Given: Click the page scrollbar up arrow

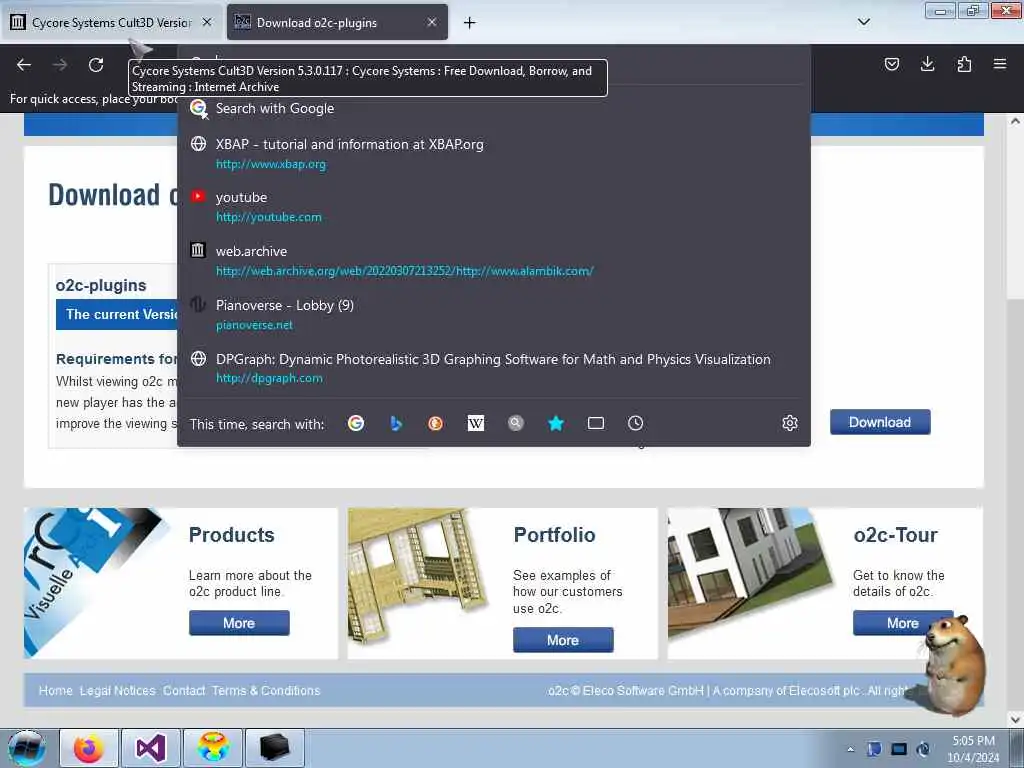Looking at the screenshot, I should pos(1015,121).
